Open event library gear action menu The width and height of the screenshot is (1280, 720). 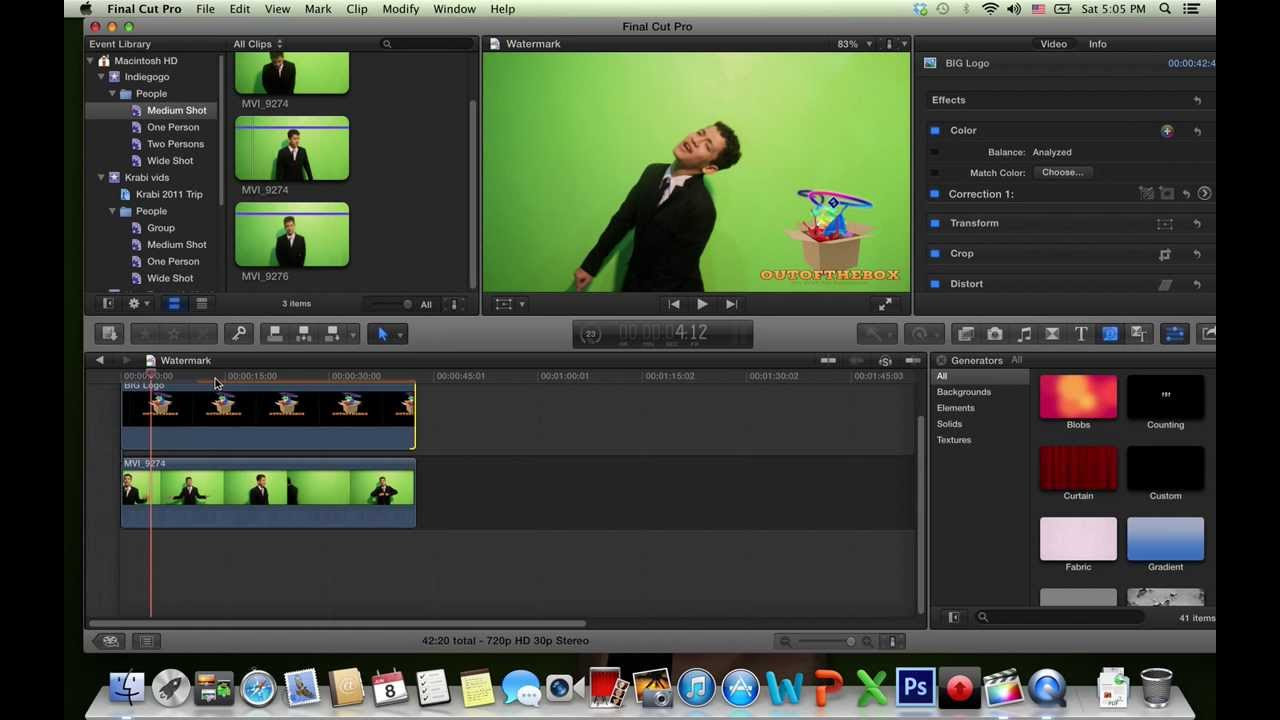(138, 304)
